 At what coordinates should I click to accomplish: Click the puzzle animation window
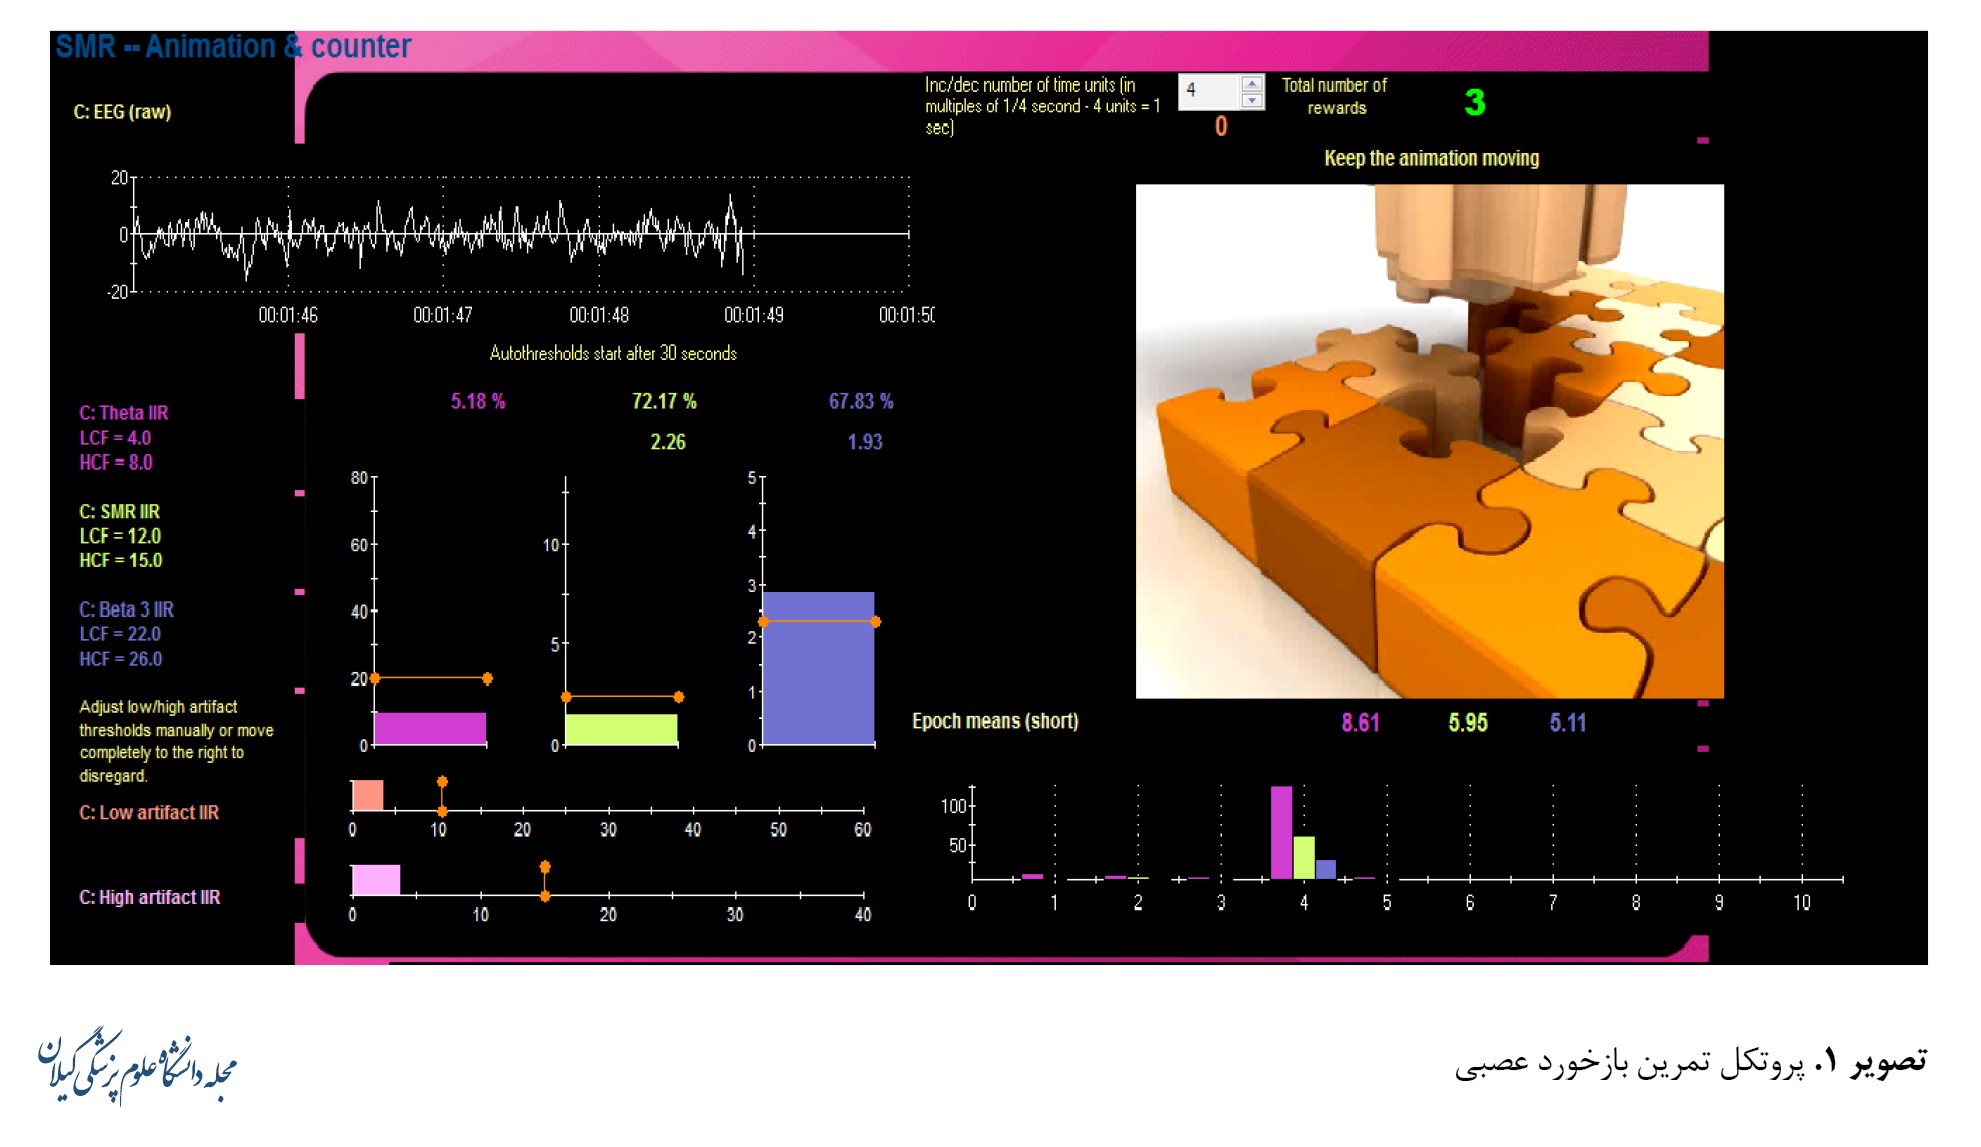coord(1429,441)
